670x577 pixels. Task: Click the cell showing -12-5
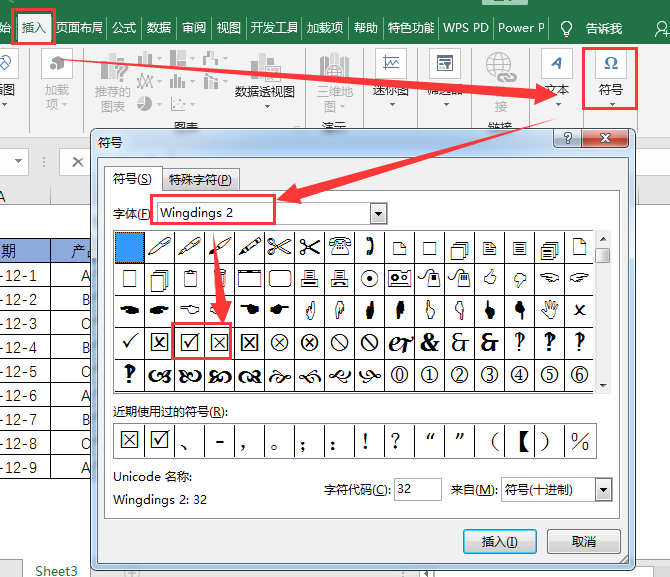(x=25, y=371)
